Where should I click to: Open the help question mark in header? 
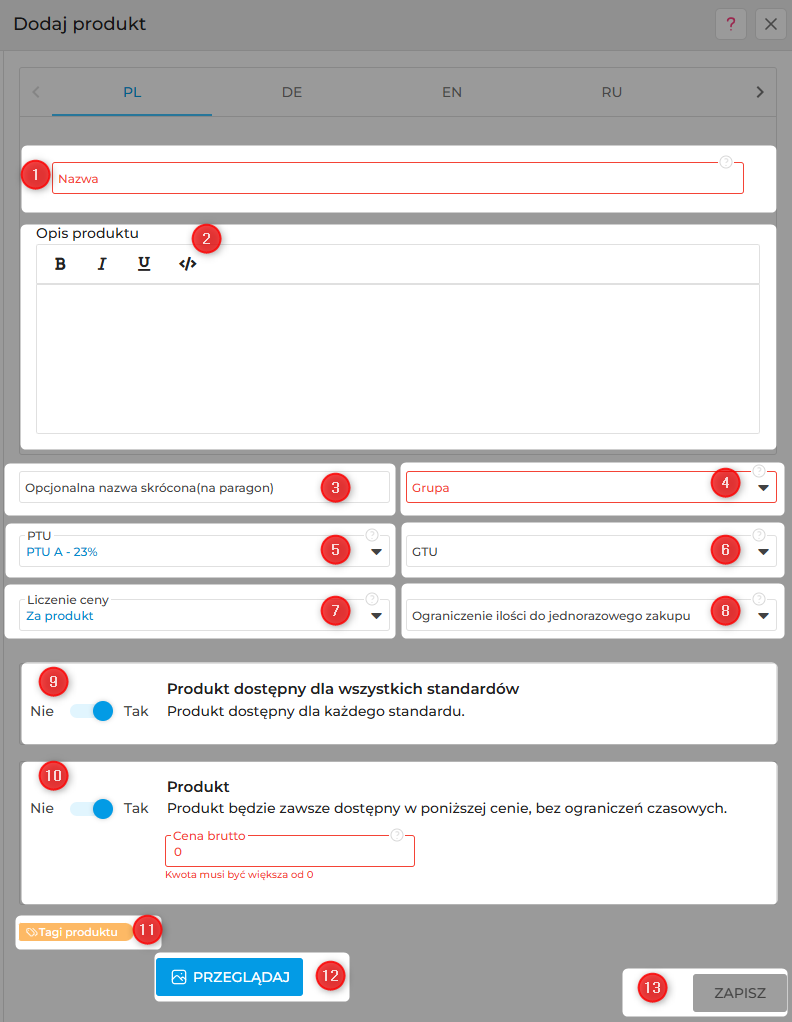731,25
